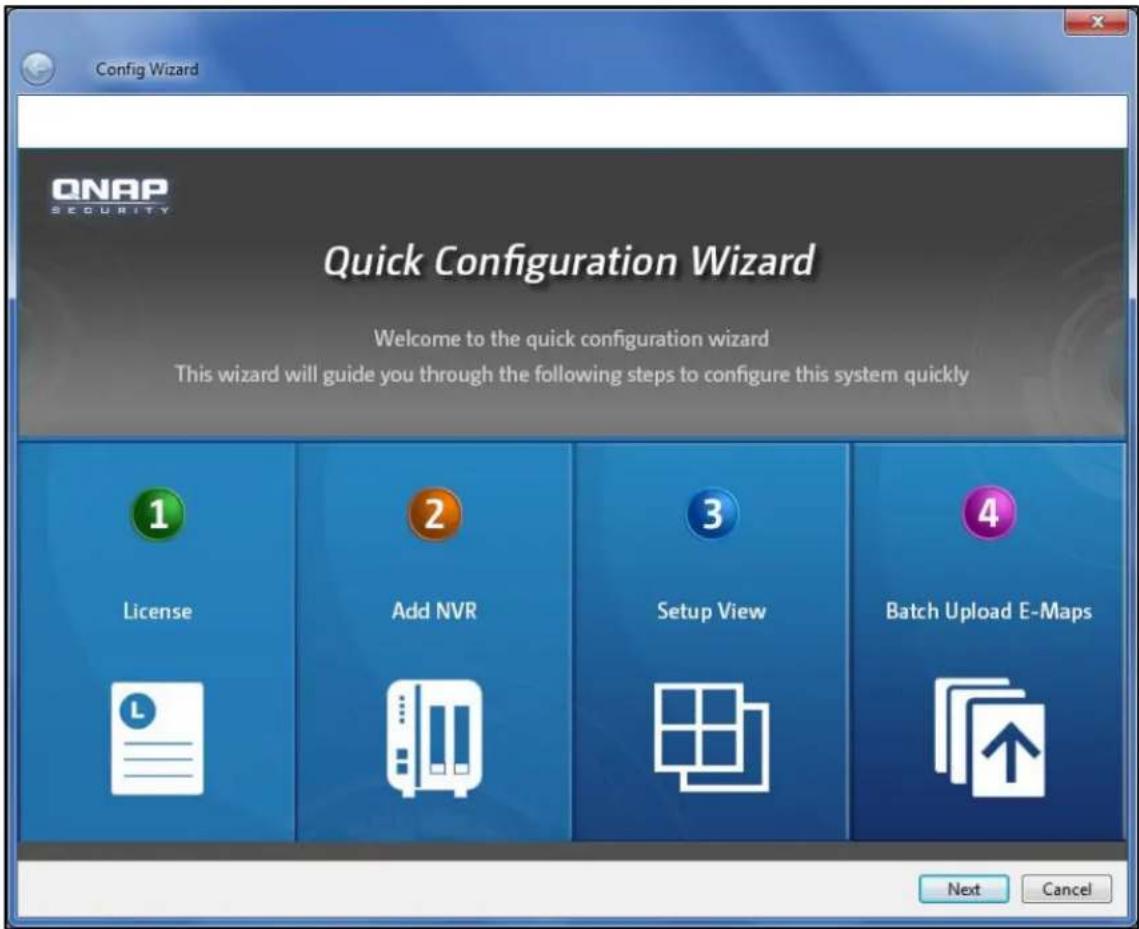This screenshot has width=1139, height=929.
Task: Click the Setup View step label
Action: (711, 611)
